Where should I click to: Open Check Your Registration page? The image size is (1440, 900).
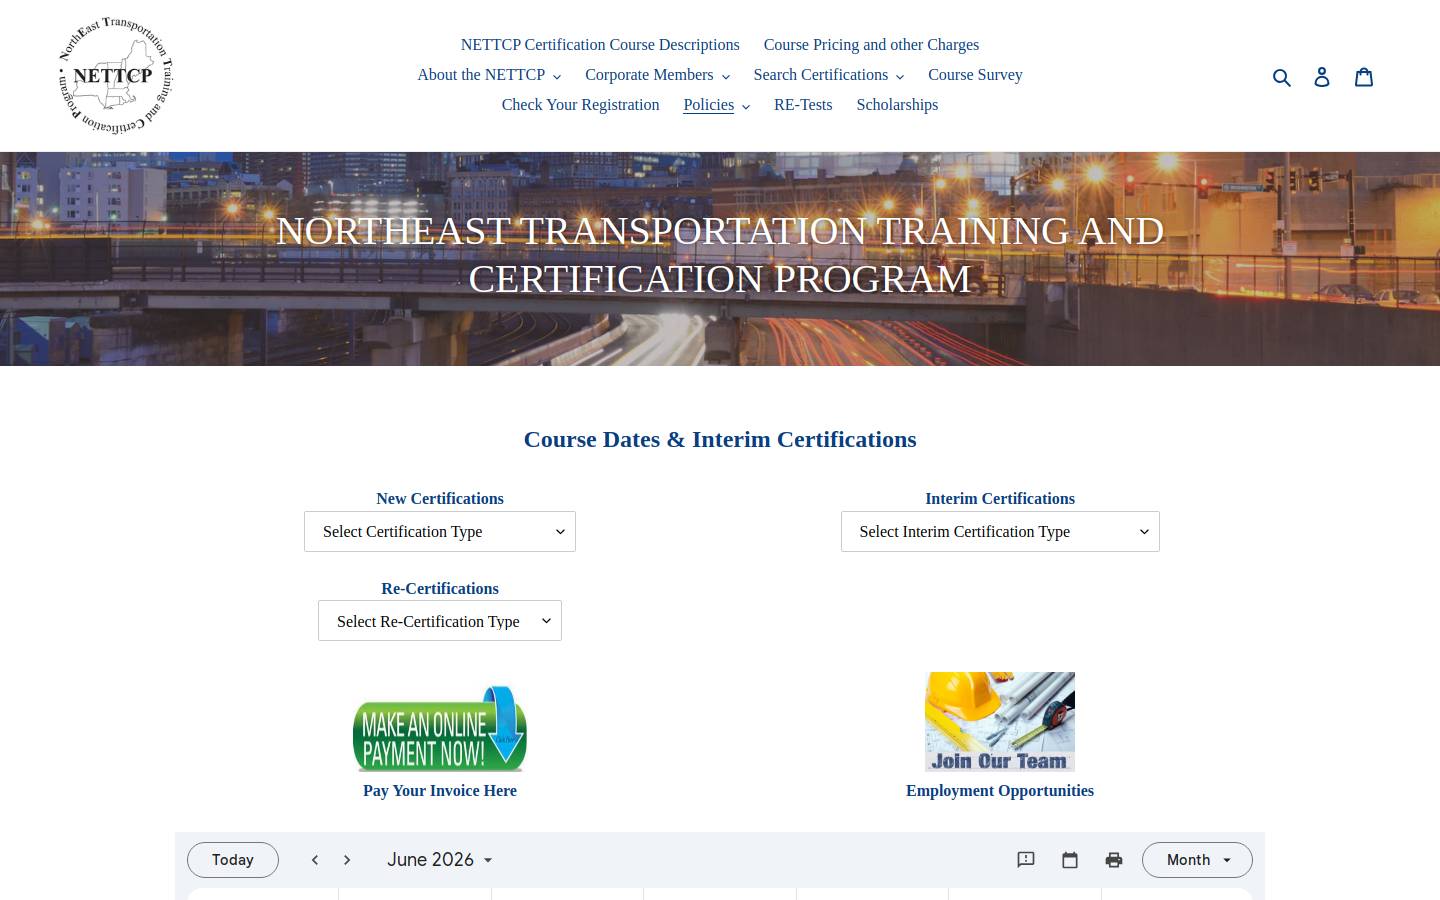coord(580,105)
